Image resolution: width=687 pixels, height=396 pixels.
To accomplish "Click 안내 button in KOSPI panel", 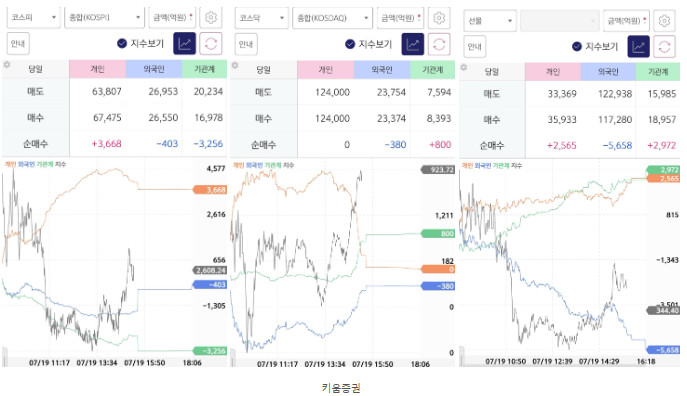I will [x=18, y=43].
